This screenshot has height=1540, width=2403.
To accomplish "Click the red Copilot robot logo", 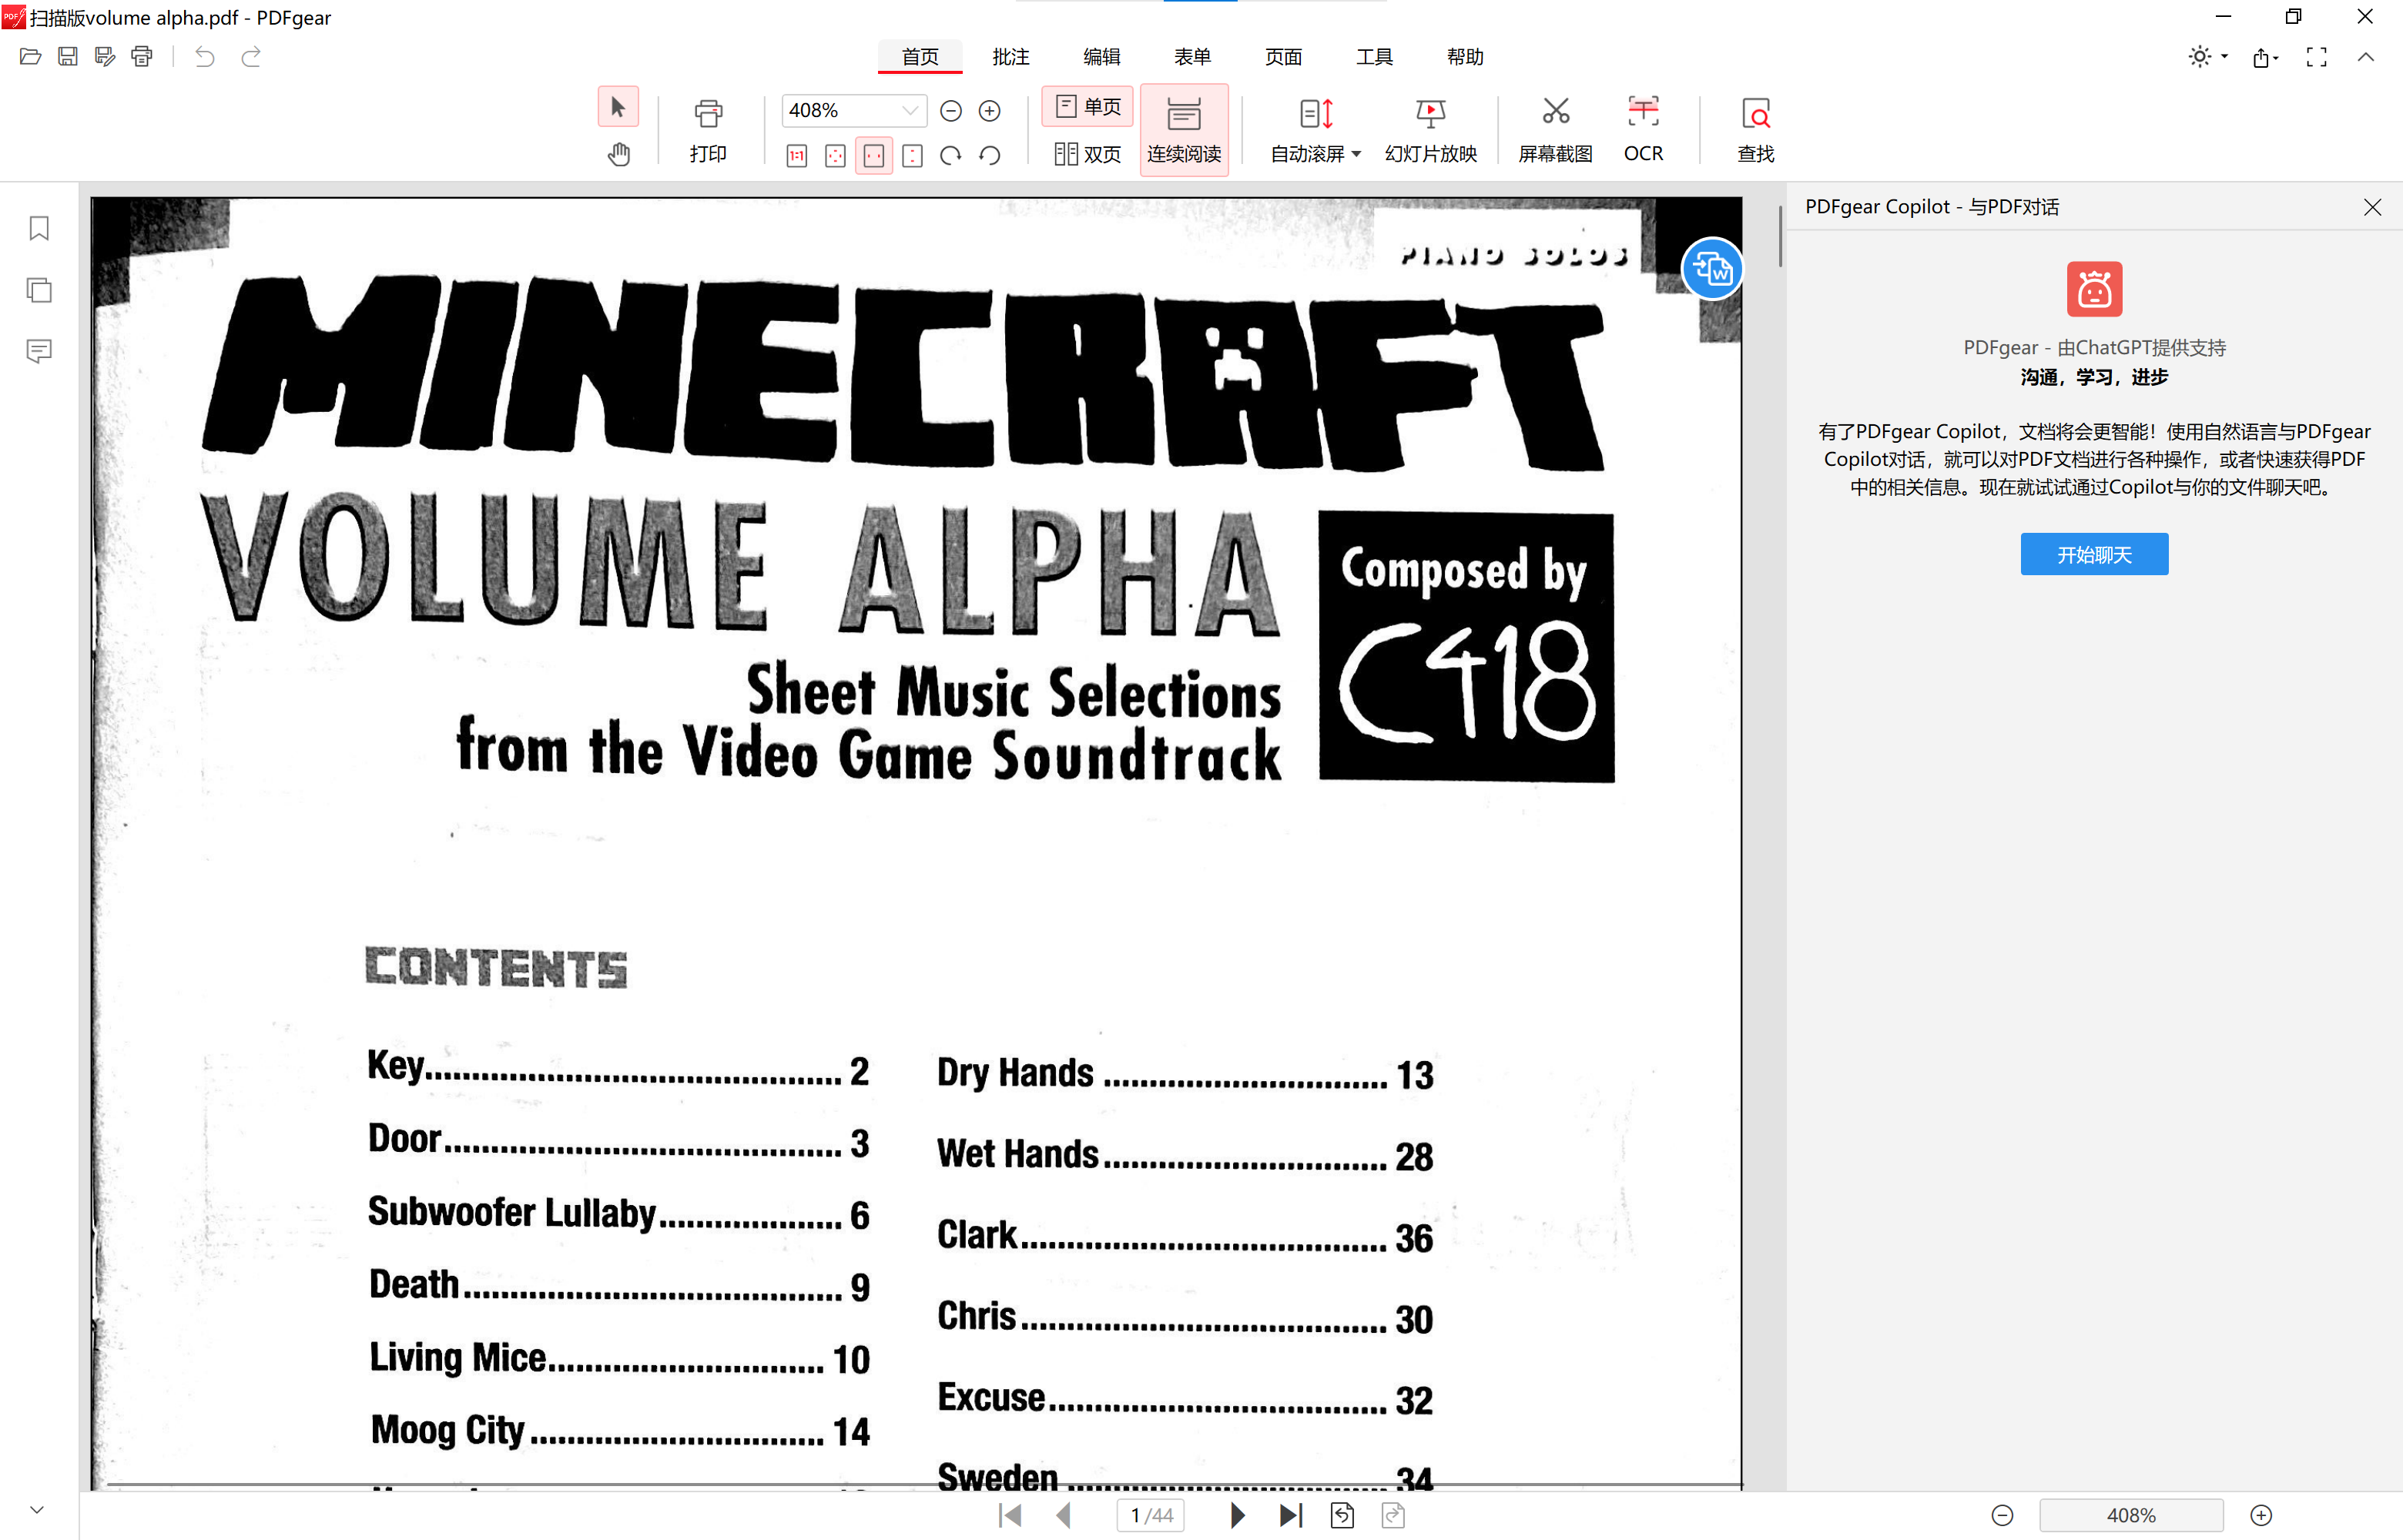I will 2095,289.
